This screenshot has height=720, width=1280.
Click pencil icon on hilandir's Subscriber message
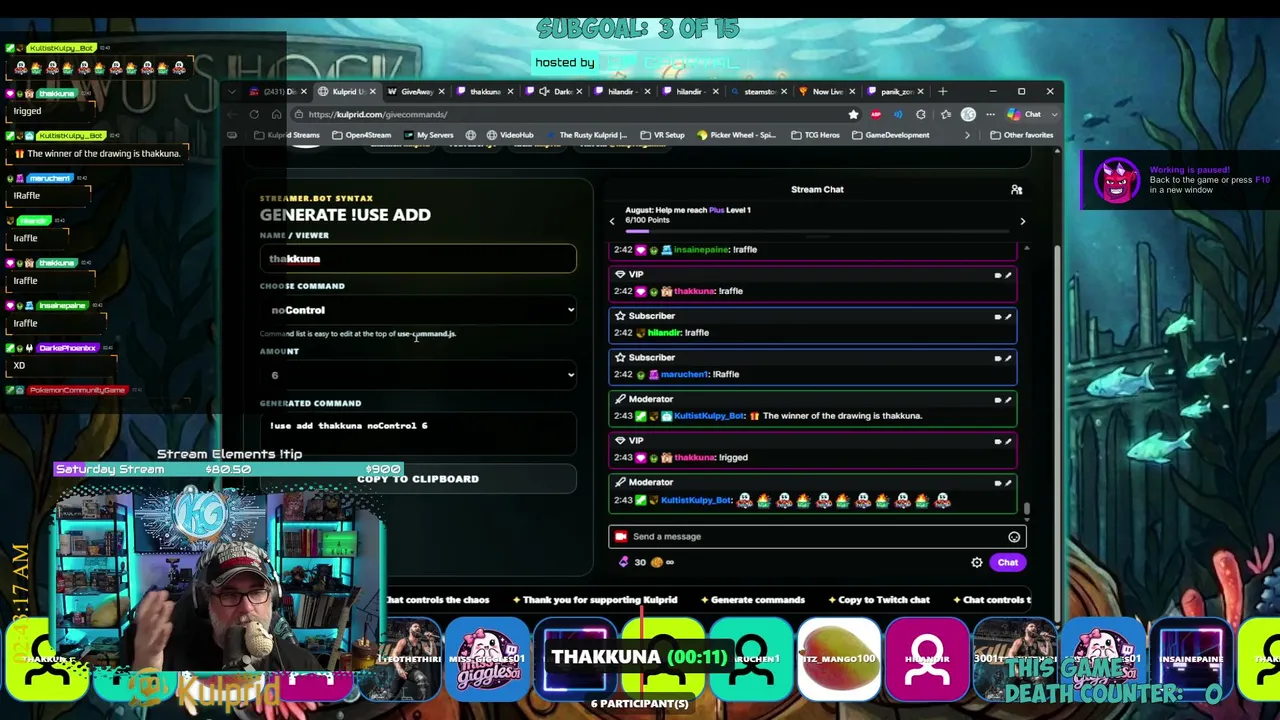1008,316
